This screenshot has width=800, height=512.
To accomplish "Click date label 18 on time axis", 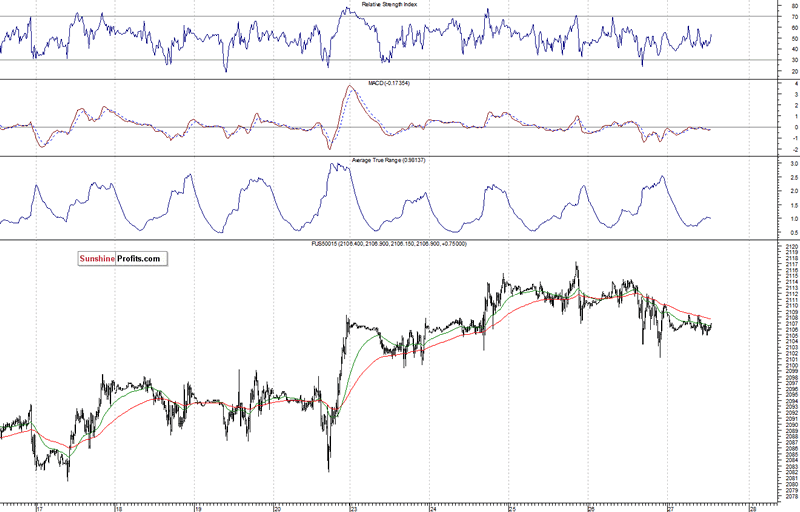I will pyautogui.click(x=118, y=508).
